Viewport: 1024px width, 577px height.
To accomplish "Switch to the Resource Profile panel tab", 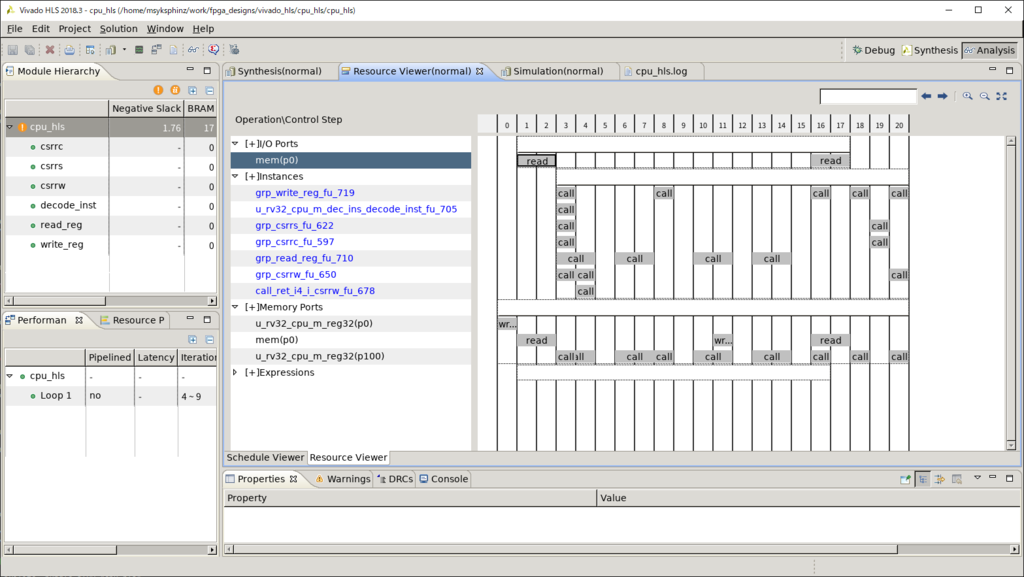I will (x=131, y=320).
